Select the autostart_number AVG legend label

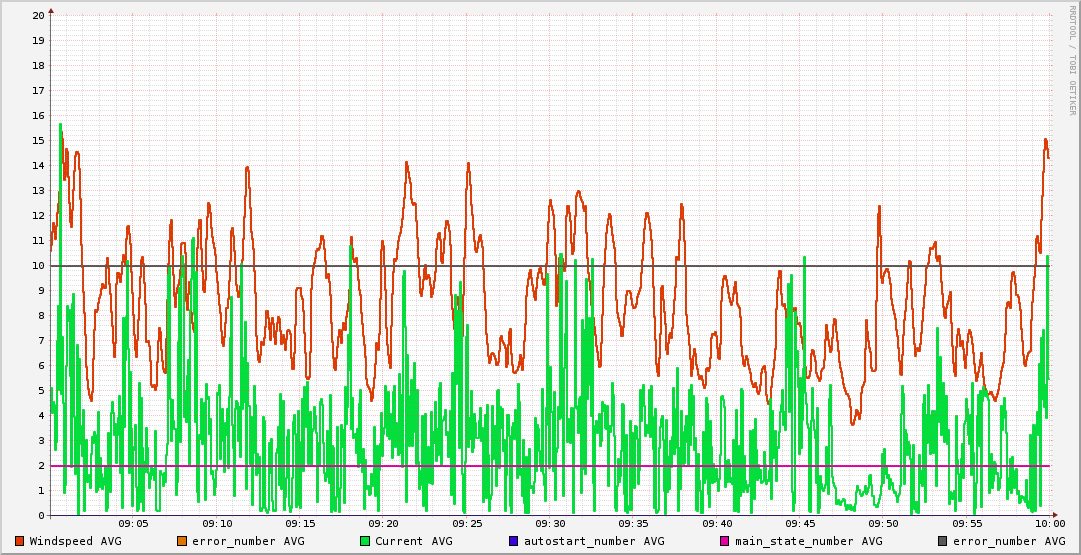tap(594, 541)
